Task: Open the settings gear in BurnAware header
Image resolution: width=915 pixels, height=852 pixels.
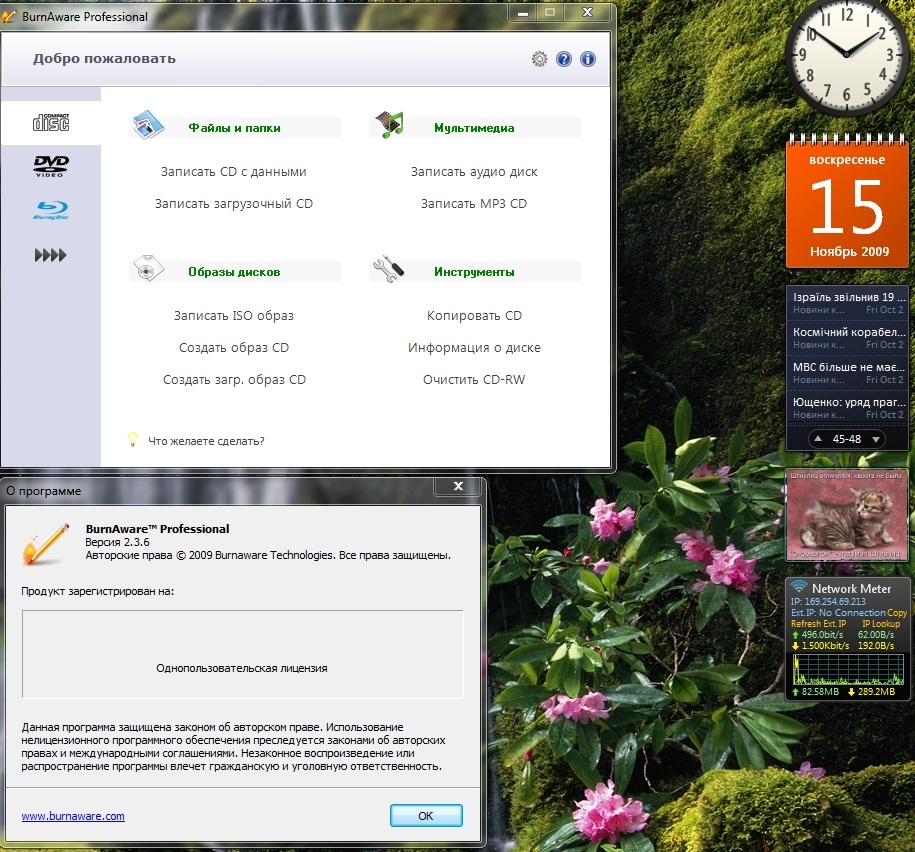Action: 539,59
